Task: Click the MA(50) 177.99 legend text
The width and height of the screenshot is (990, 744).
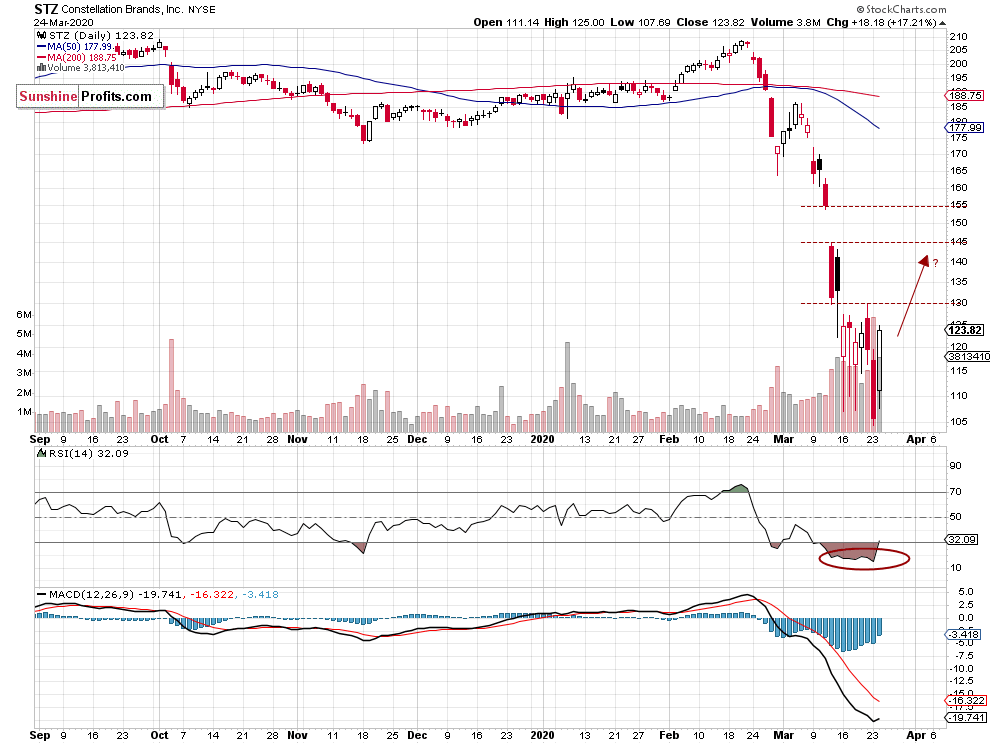Action: pyautogui.click(x=80, y=47)
